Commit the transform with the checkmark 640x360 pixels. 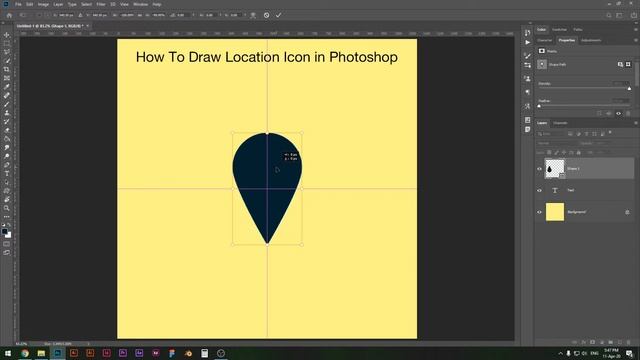(x=278, y=15)
